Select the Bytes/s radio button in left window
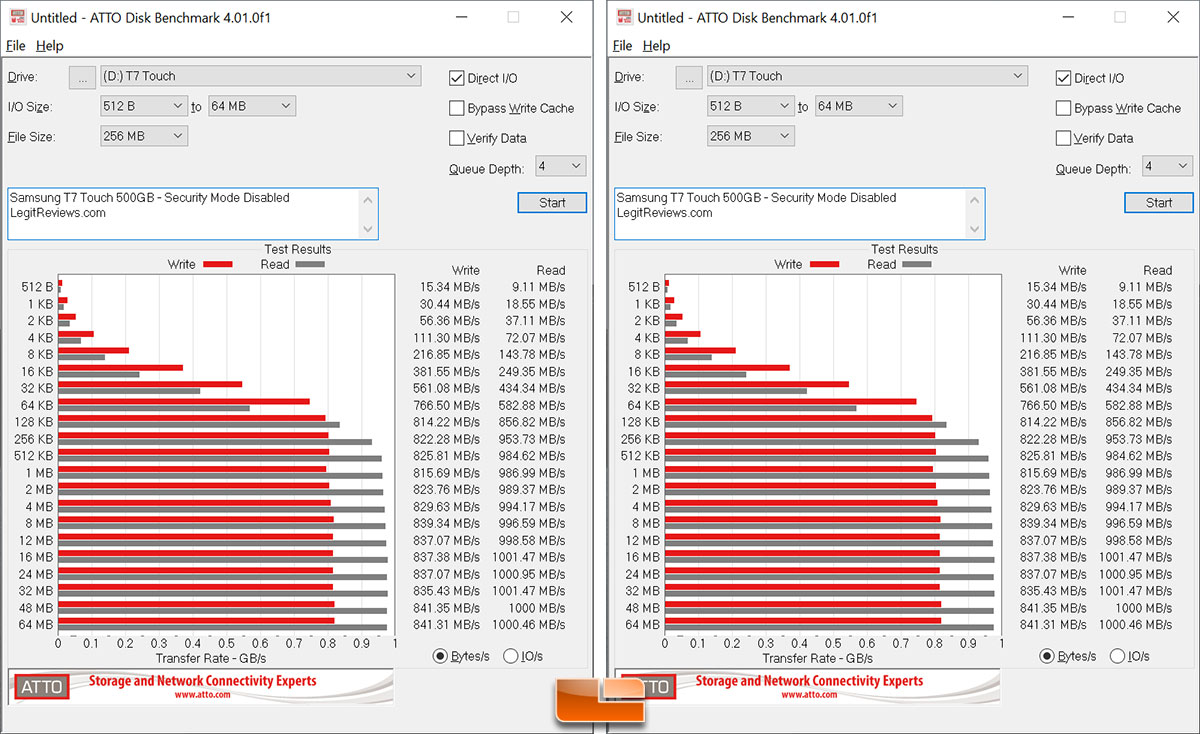 (440, 656)
